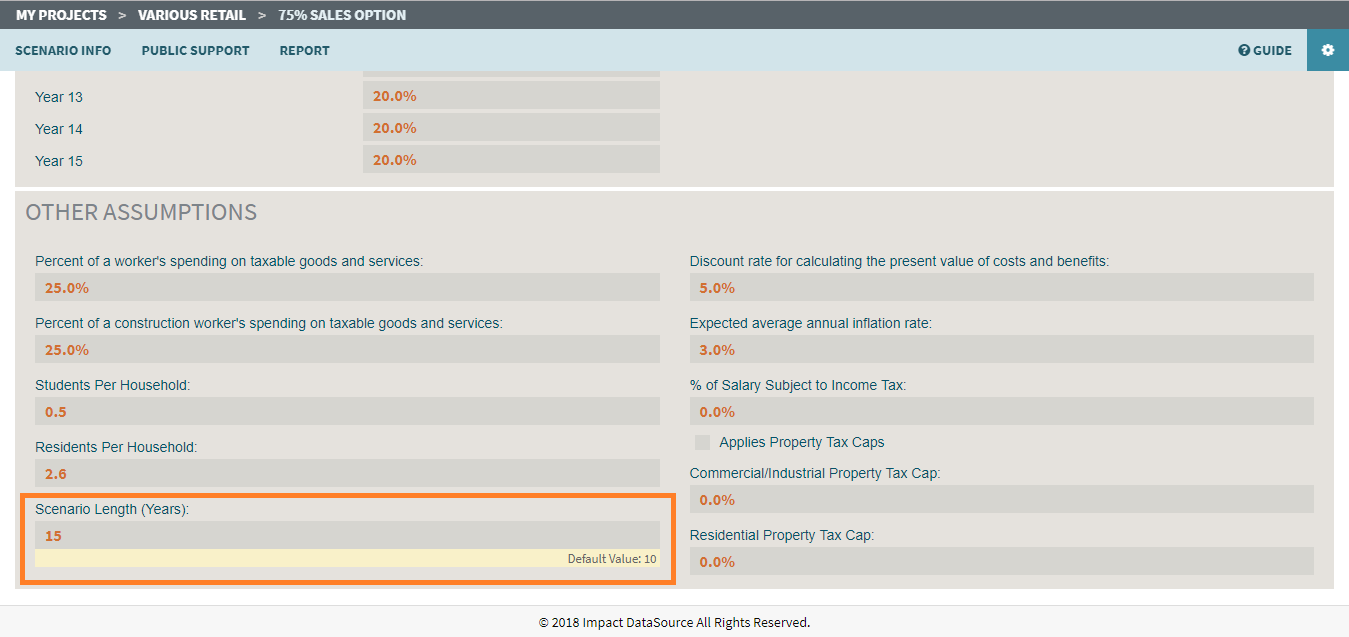Click the worker's taxable spending percent field

(347, 287)
